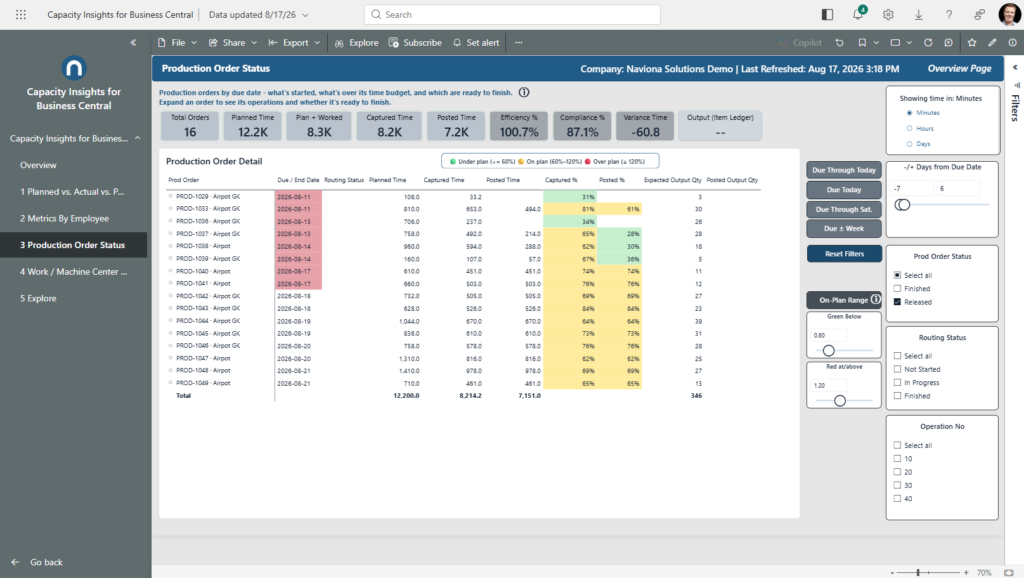The width and height of the screenshot is (1024, 578).
Task: Select the Hours radio button
Action: pyautogui.click(x=909, y=128)
